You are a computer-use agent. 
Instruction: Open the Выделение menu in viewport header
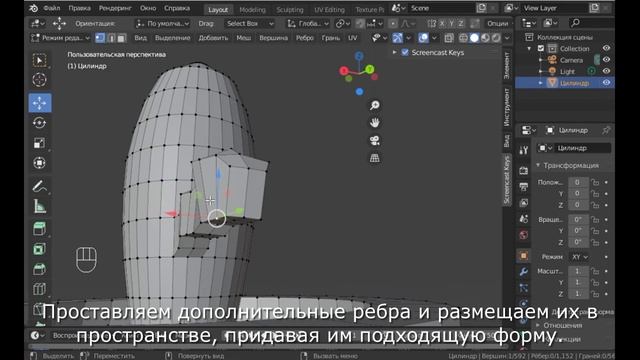(x=172, y=38)
